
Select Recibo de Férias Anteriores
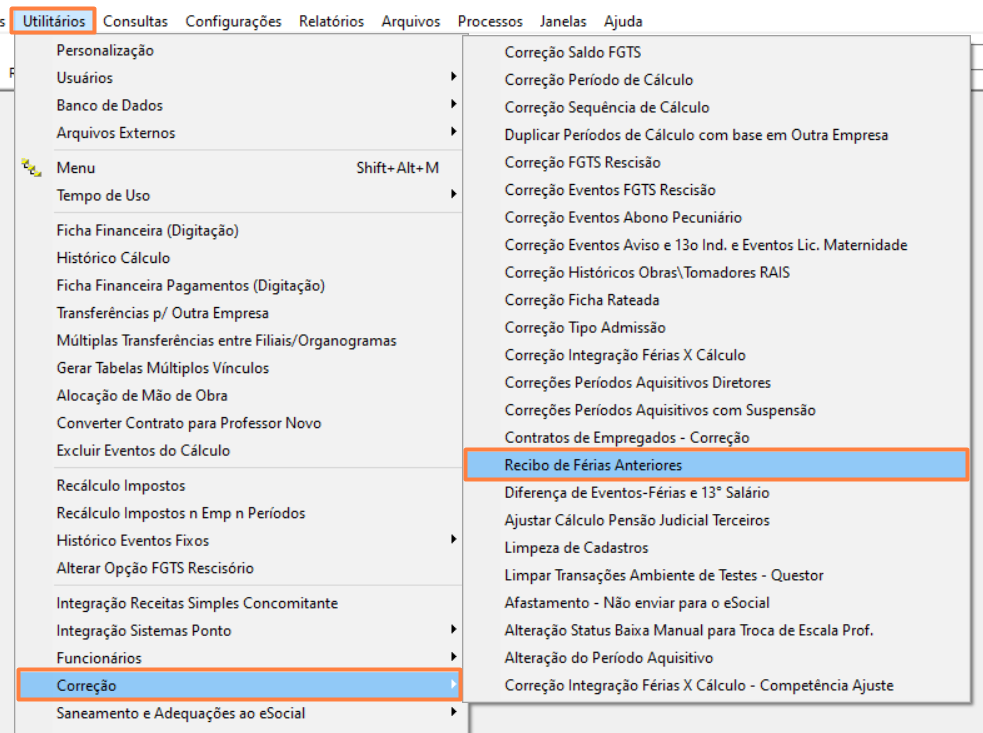pyautogui.click(x=717, y=465)
